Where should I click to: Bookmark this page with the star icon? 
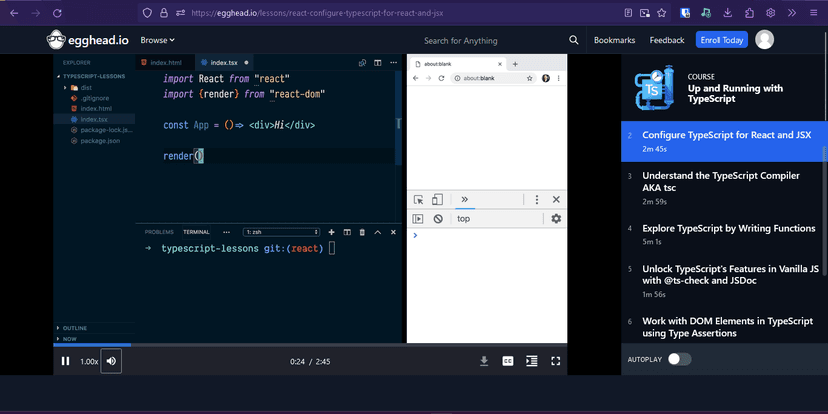662,13
